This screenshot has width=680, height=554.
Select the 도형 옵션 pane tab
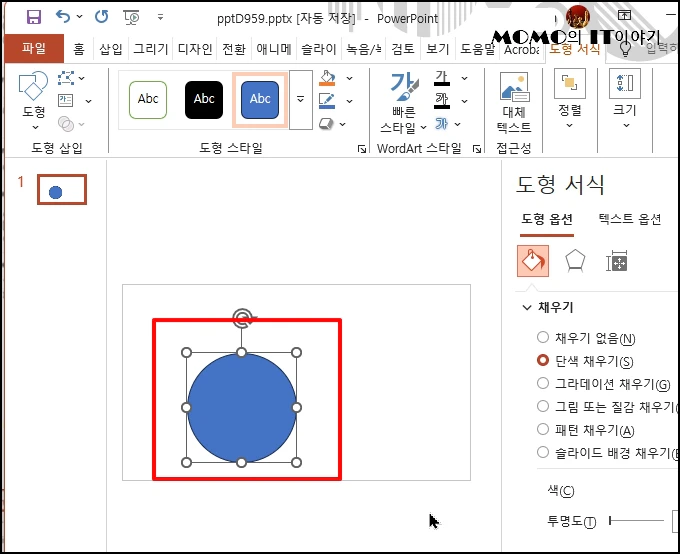547,219
